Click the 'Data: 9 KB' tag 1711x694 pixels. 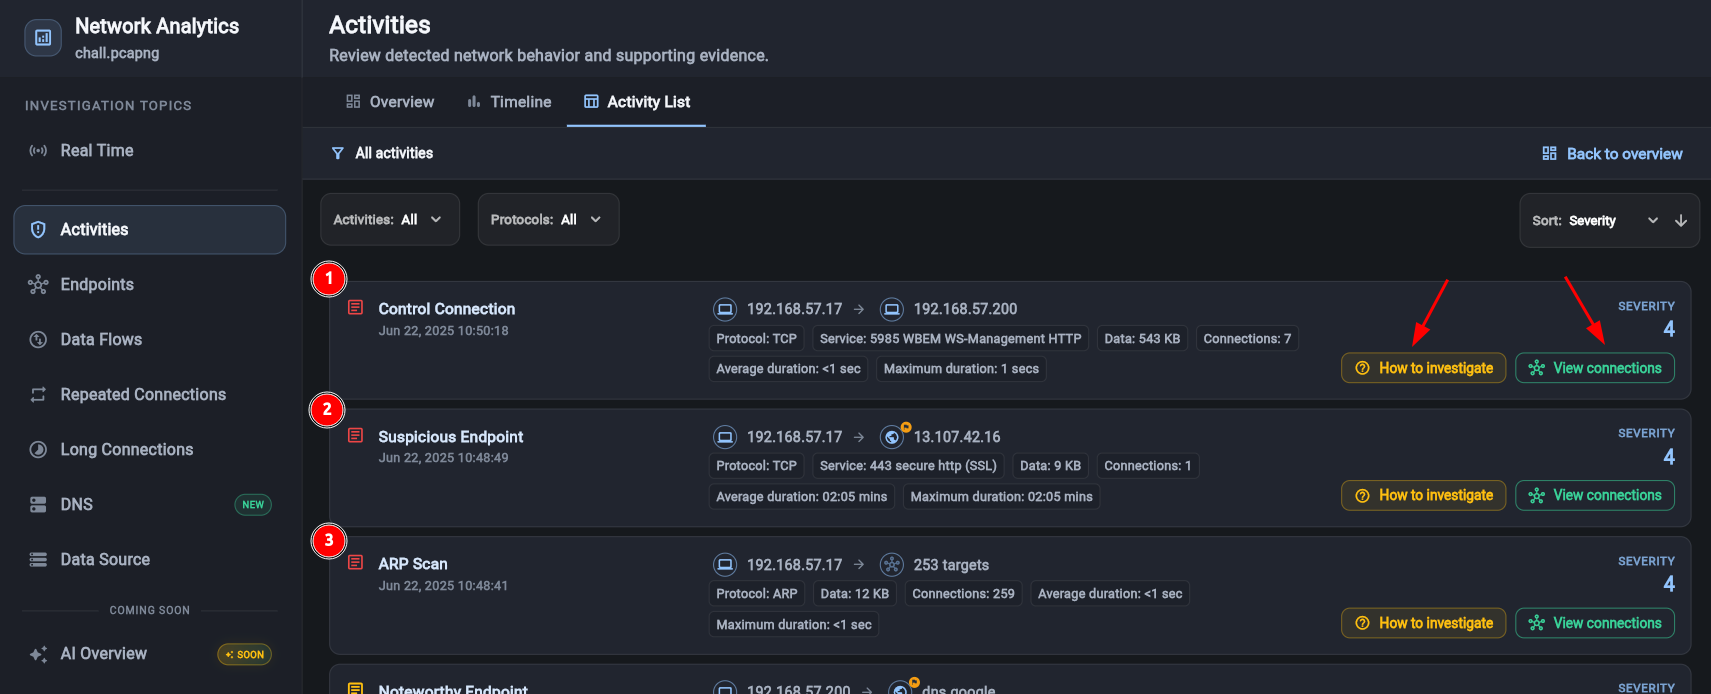[x=1050, y=466]
